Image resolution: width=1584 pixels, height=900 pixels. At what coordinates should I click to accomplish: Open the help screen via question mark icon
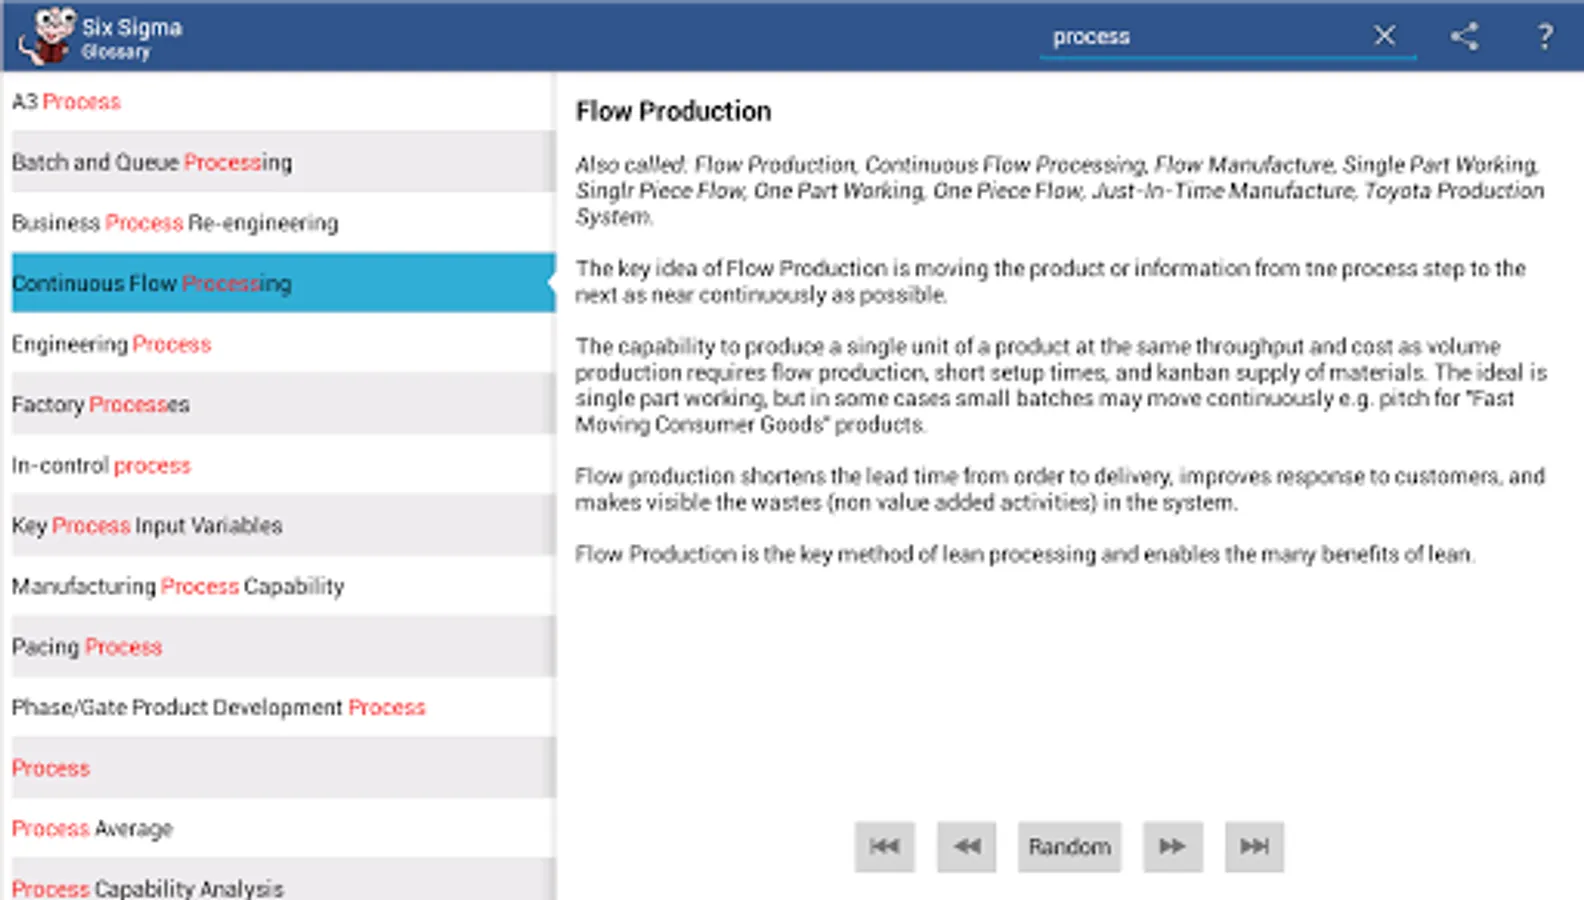pyautogui.click(x=1544, y=35)
